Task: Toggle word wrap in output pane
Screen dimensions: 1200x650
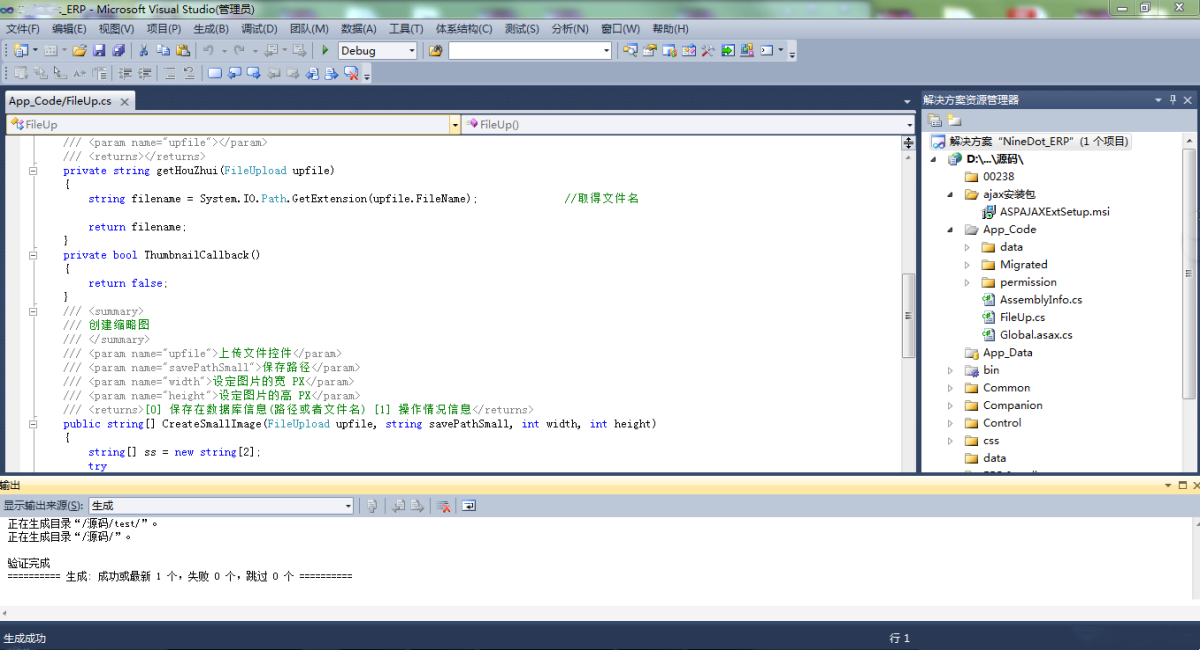Action: pos(468,506)
